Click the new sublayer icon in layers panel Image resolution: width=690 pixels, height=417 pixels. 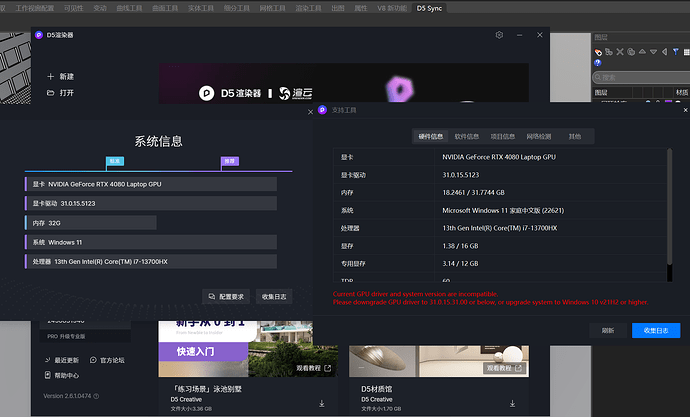[x=609, y=52]
